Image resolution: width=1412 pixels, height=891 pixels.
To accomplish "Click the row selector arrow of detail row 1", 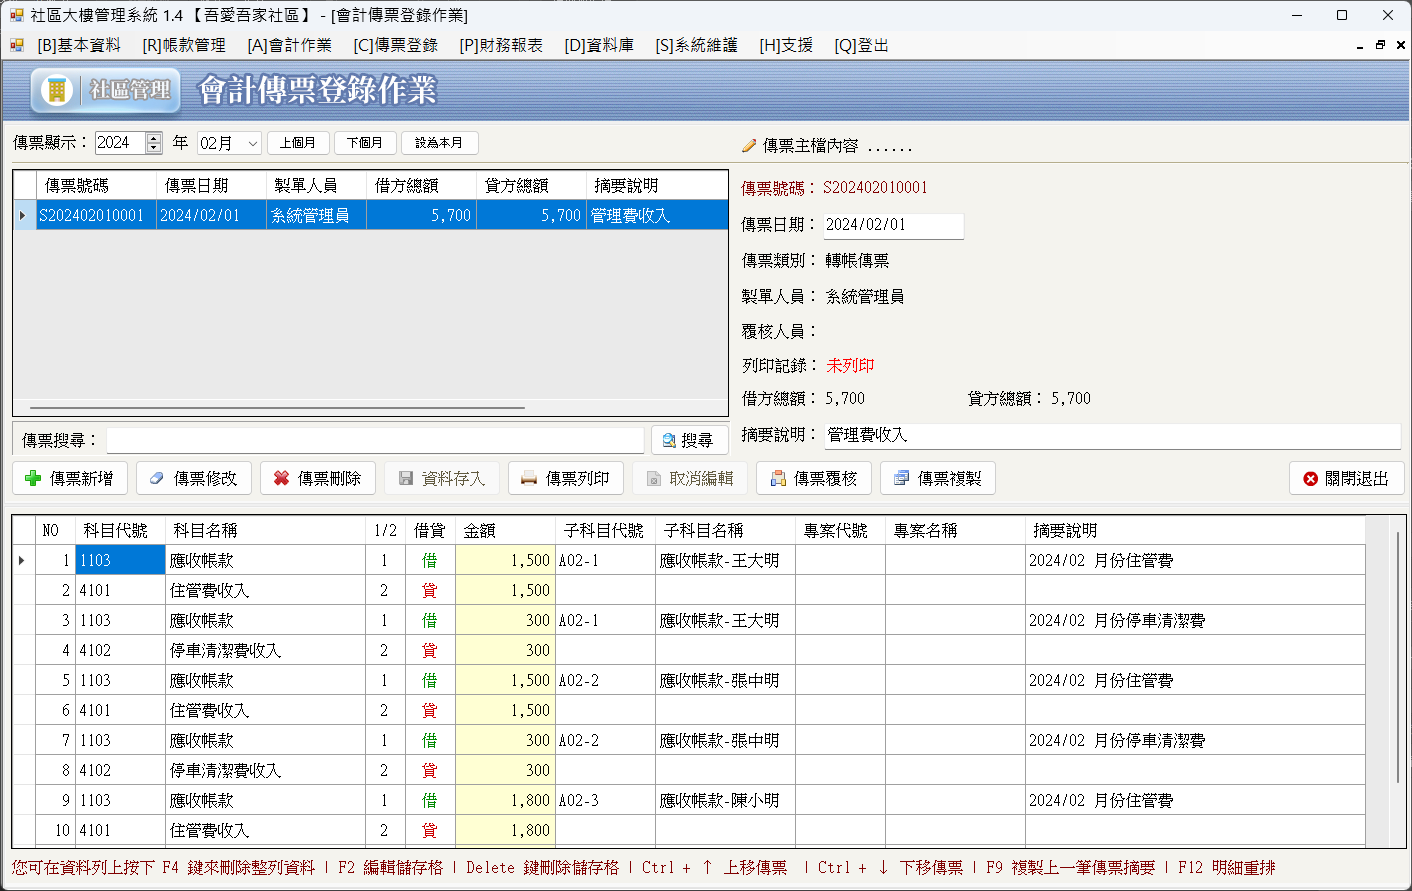I will click(x=23, y=561).
